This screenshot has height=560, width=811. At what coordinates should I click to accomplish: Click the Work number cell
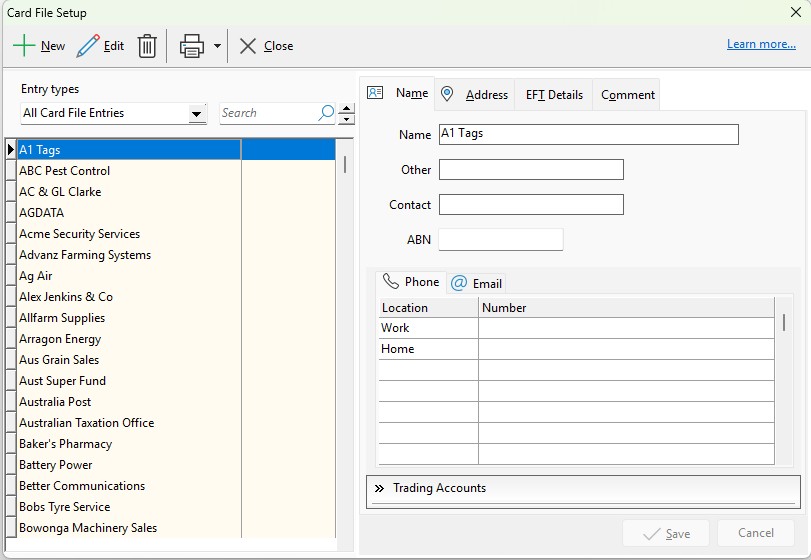[626, 328]
